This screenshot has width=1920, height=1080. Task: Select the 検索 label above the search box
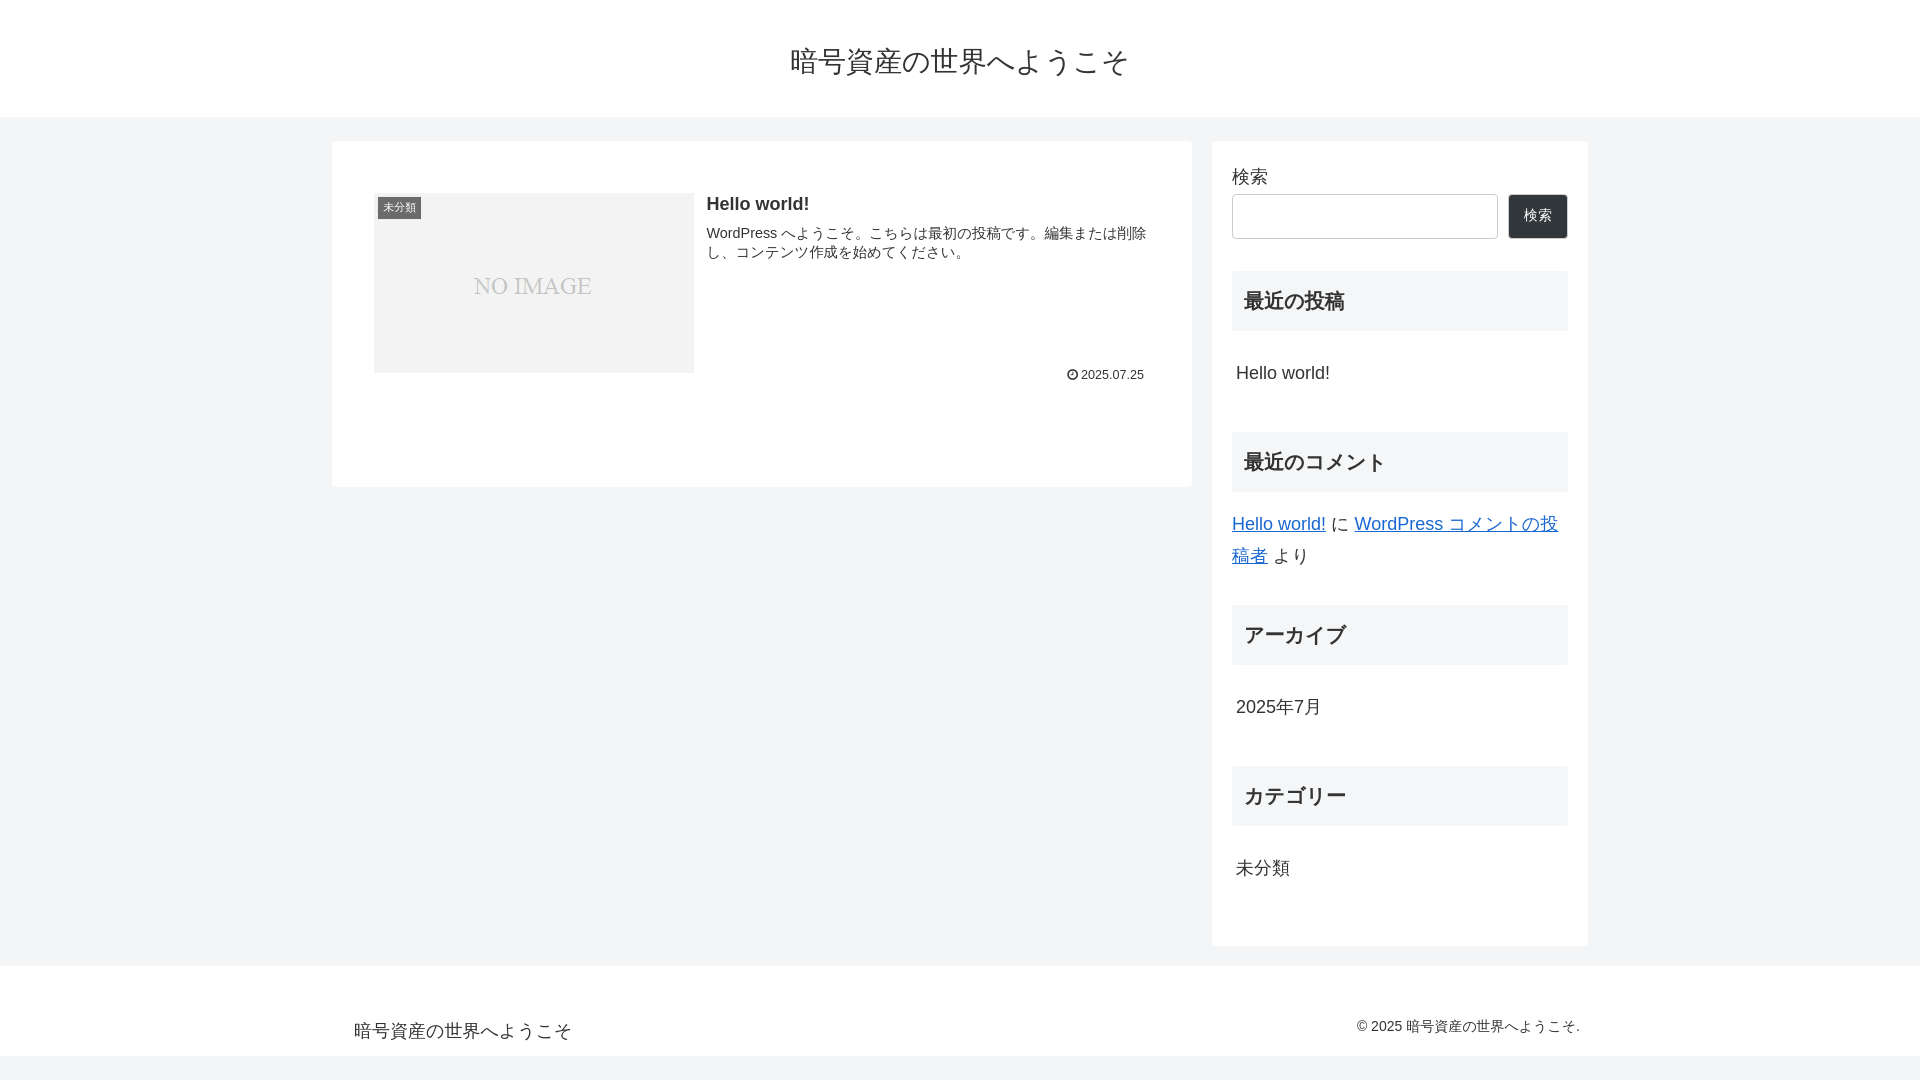tap(1250, 177)
